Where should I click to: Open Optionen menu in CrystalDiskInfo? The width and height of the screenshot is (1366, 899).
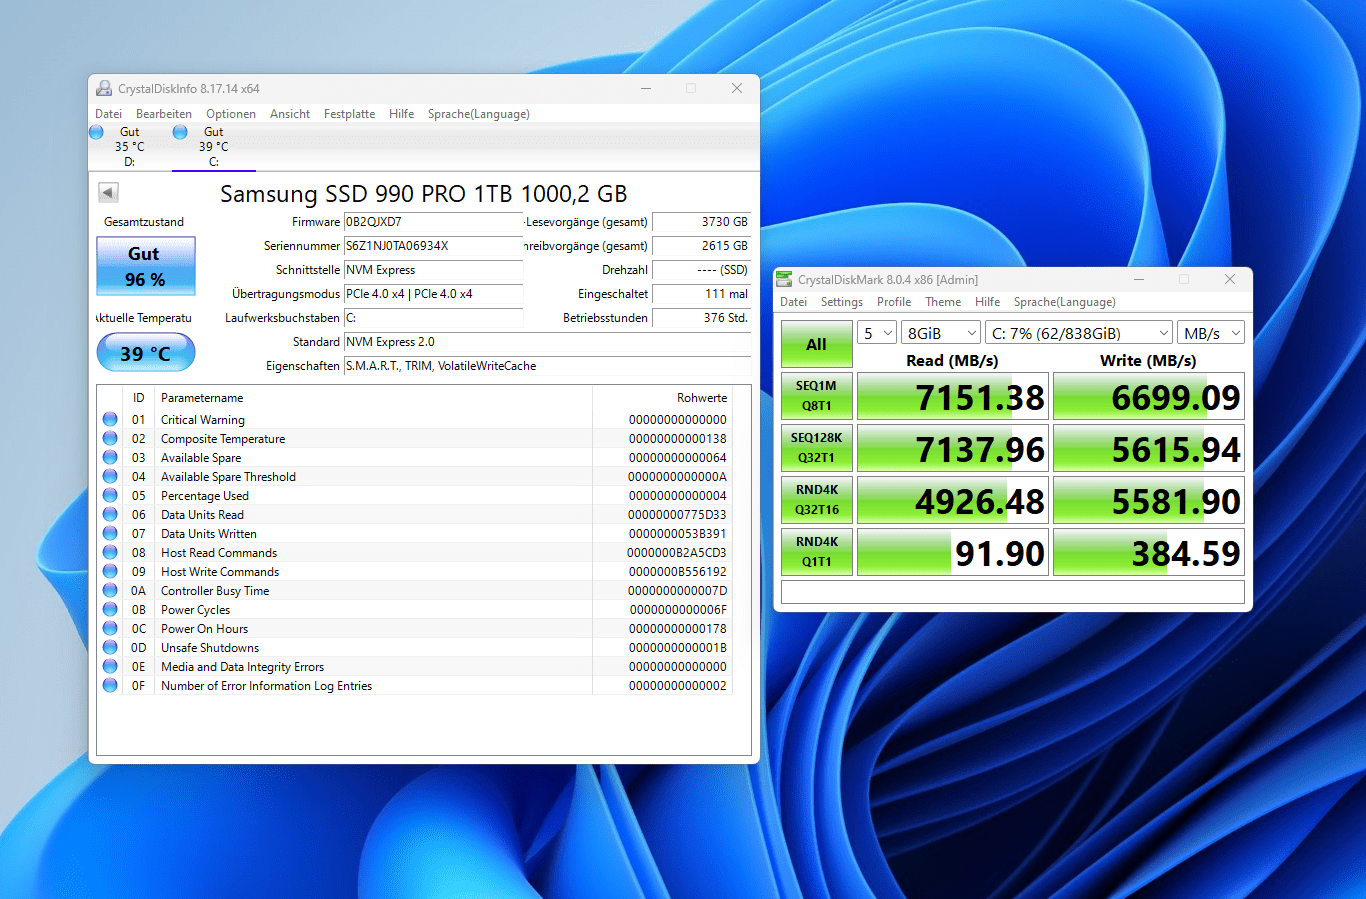(x=231, y=114)
